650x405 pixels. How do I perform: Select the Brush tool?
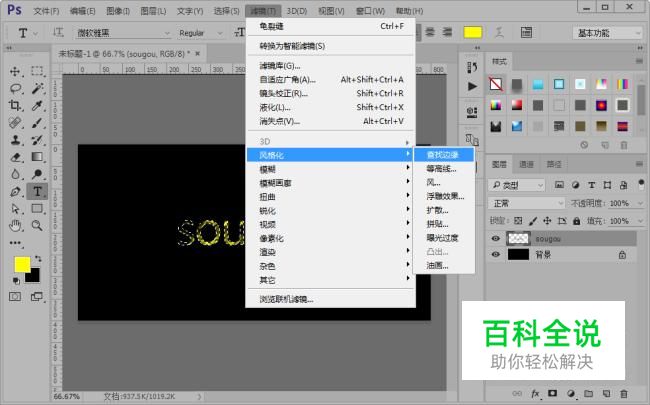point(37,123)
